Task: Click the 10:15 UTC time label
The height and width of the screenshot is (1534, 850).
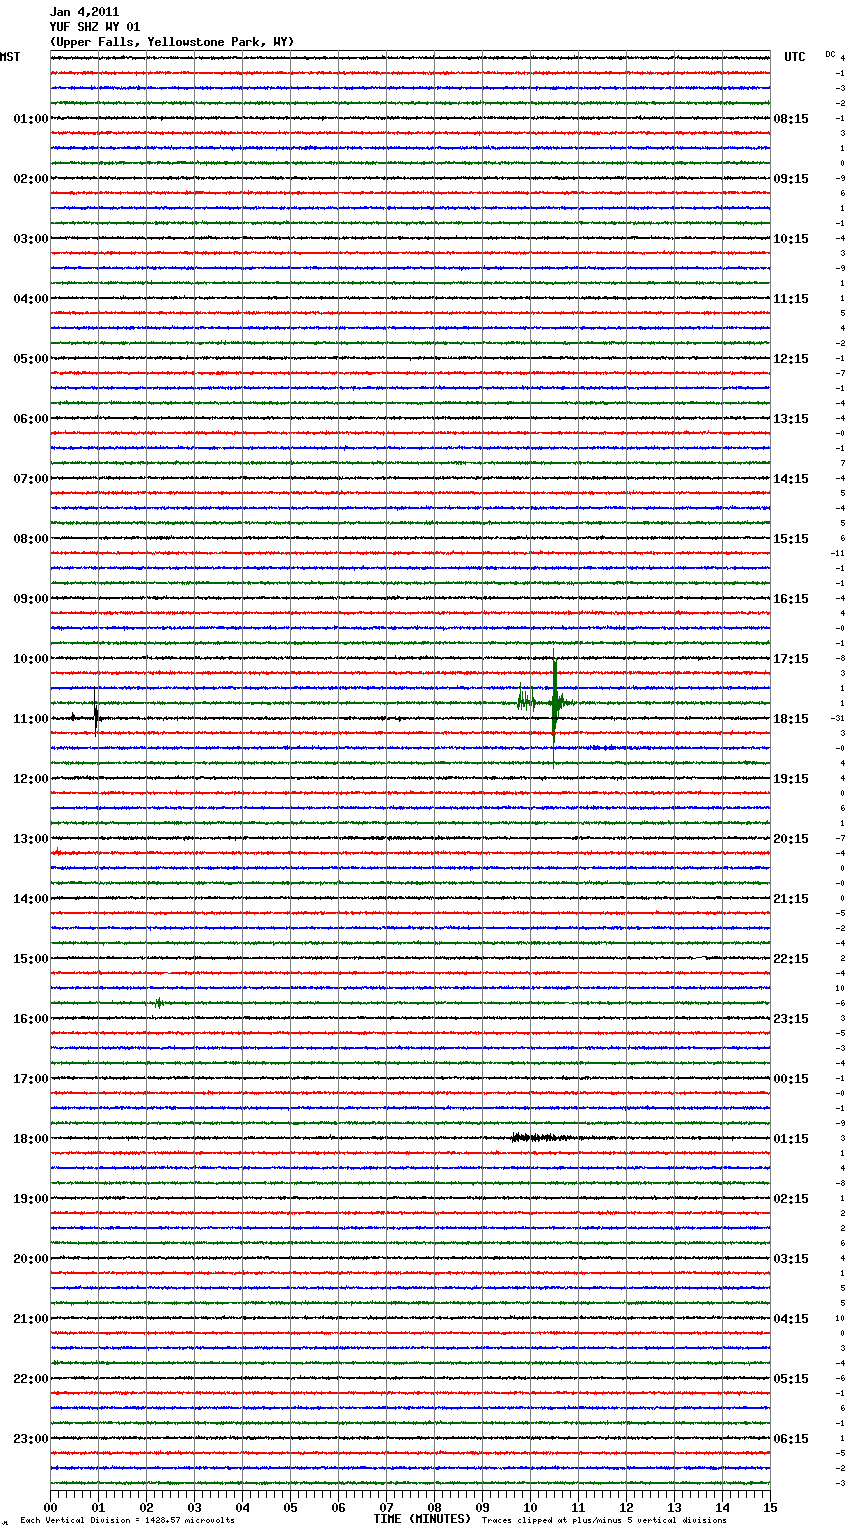Action: tap(791, 239)
